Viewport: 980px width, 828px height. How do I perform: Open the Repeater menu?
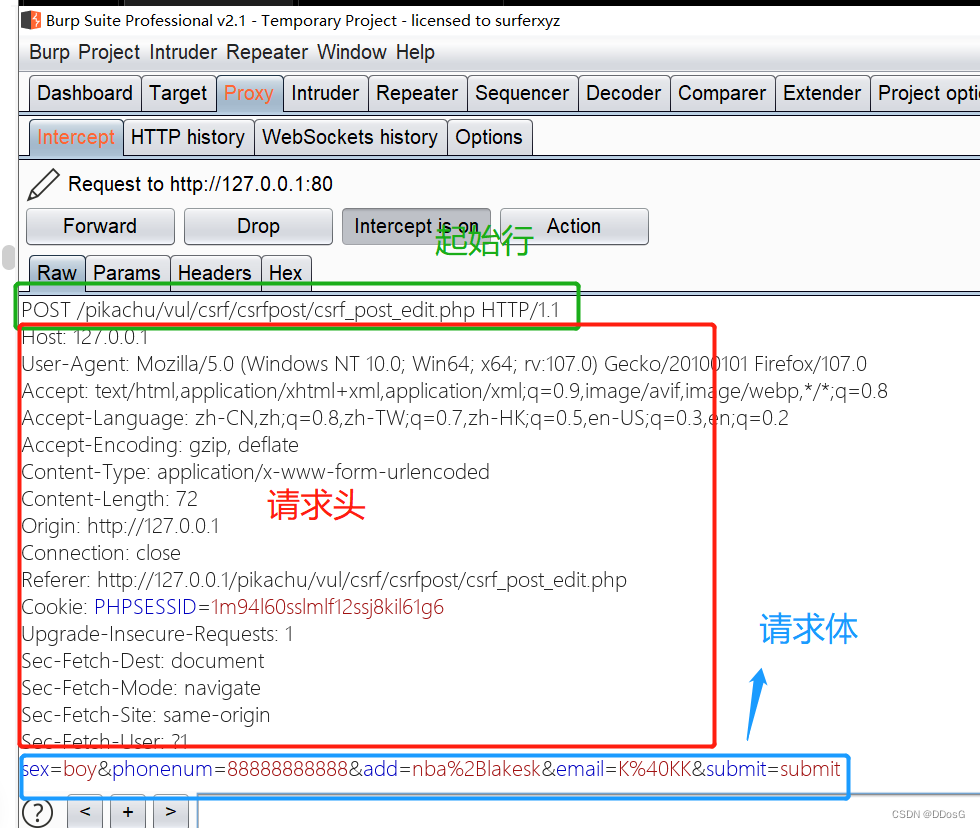pyautogui.click(x=267, y=52)
